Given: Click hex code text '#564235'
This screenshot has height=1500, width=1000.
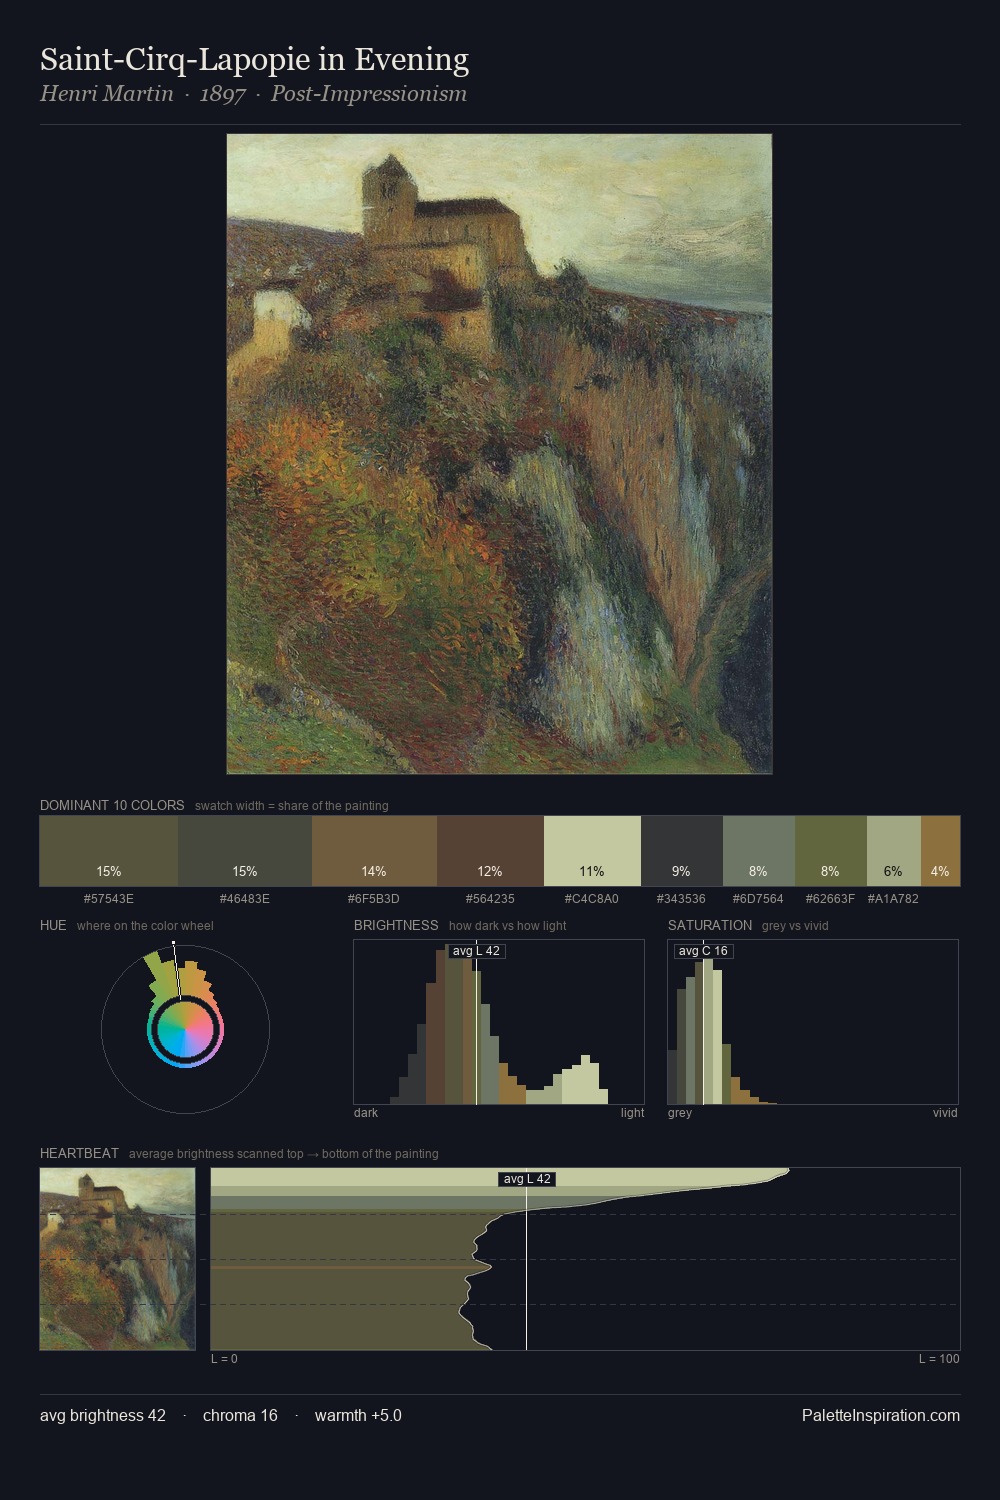Looking at the screenshot, I should pos(490,898).
